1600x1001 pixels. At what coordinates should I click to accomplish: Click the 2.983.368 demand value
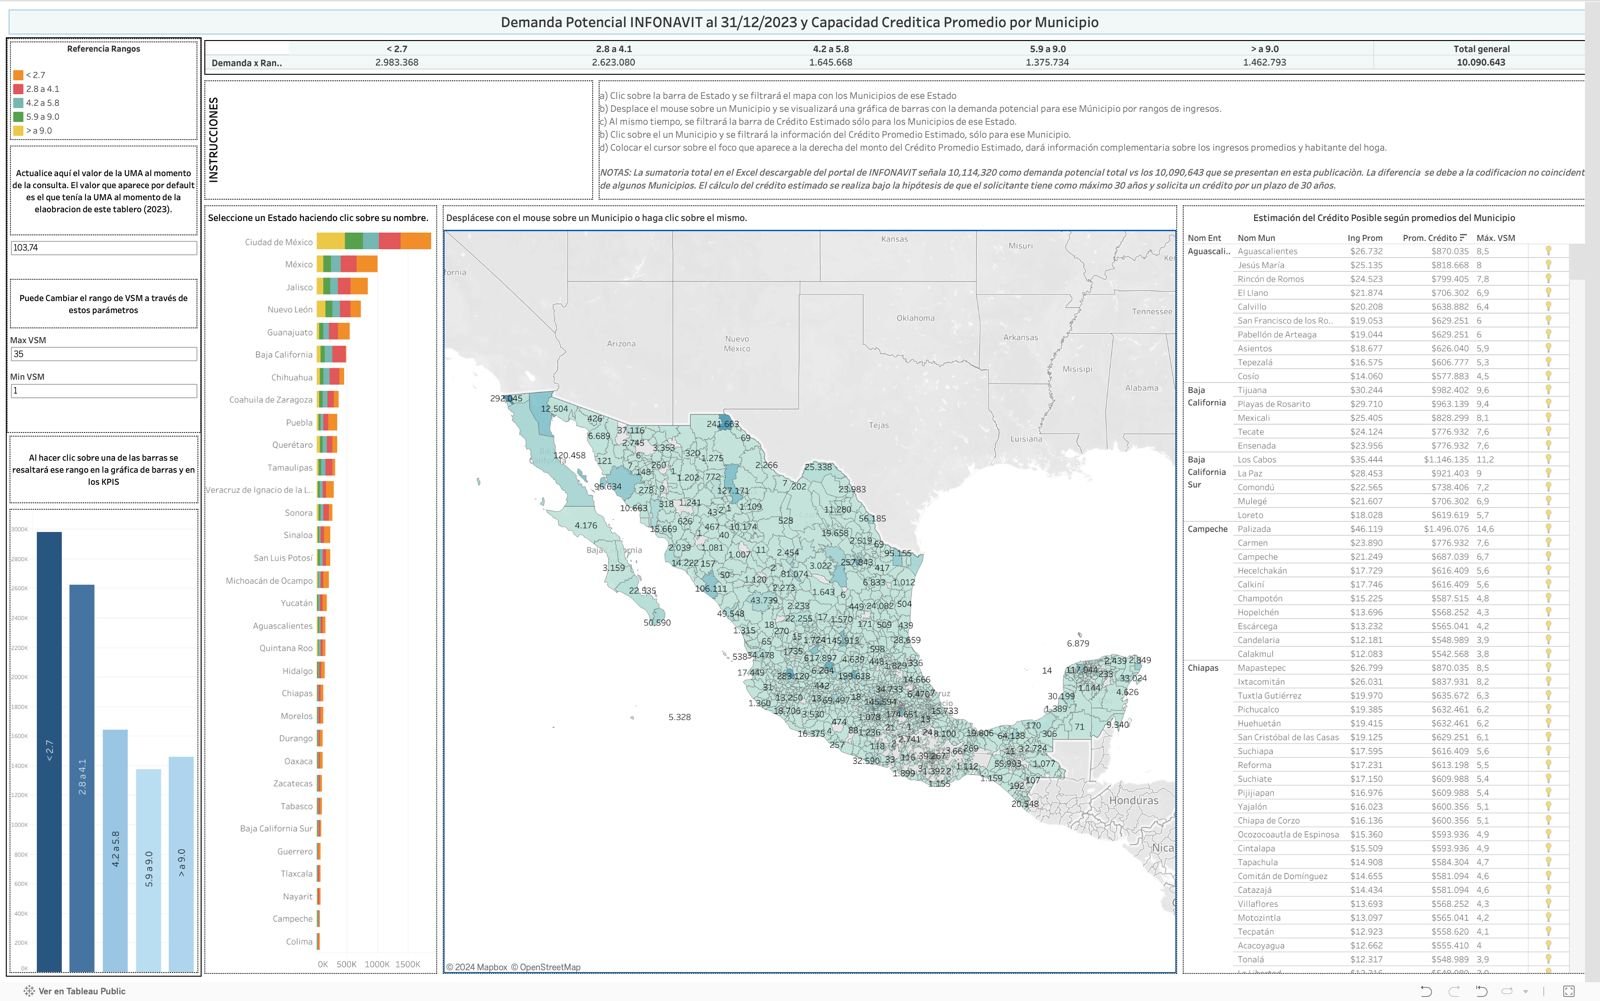tap(397, 62)
